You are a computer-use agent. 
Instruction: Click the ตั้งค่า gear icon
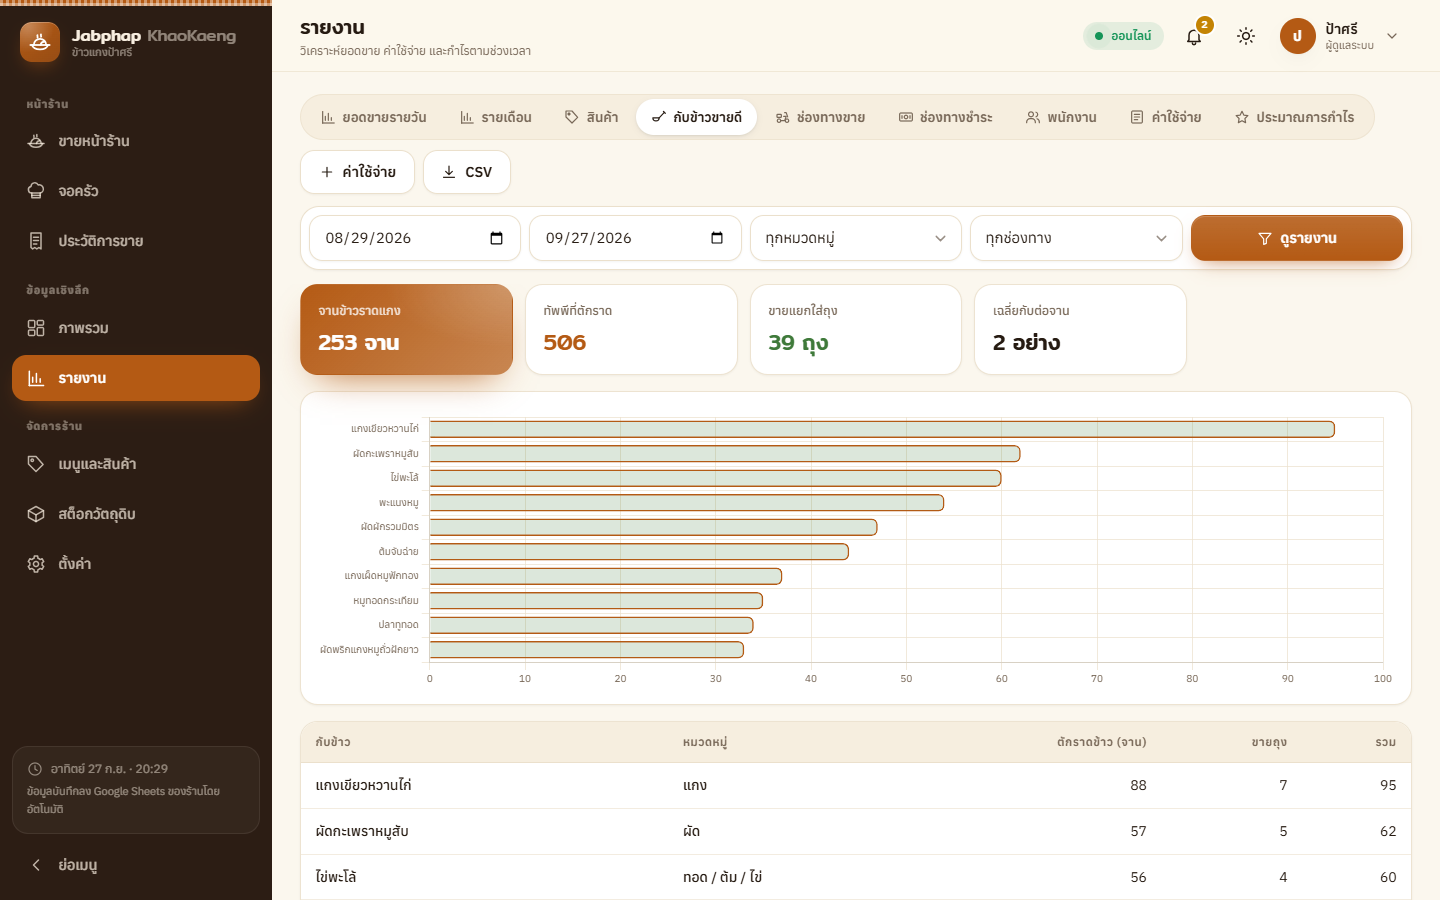click(x=36, y=564)
